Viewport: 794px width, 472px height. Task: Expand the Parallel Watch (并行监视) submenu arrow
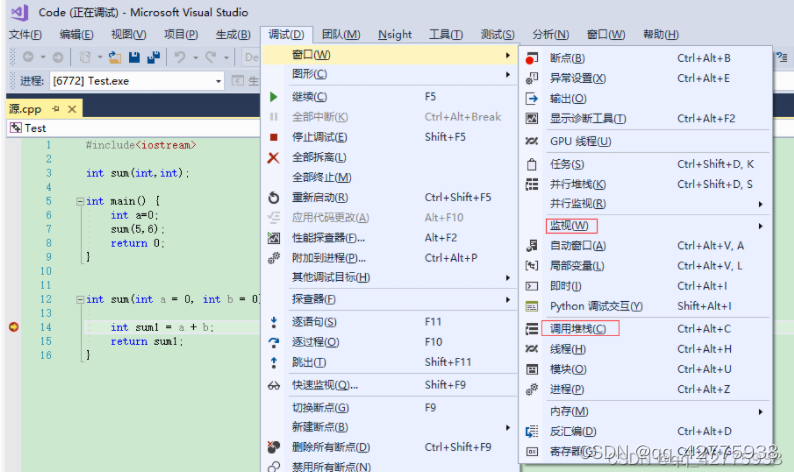(x=760, y=204)
